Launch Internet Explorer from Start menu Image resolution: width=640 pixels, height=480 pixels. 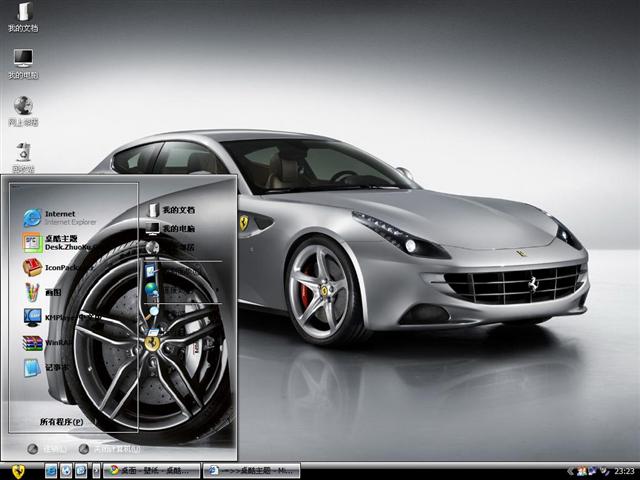coord(60,218)
